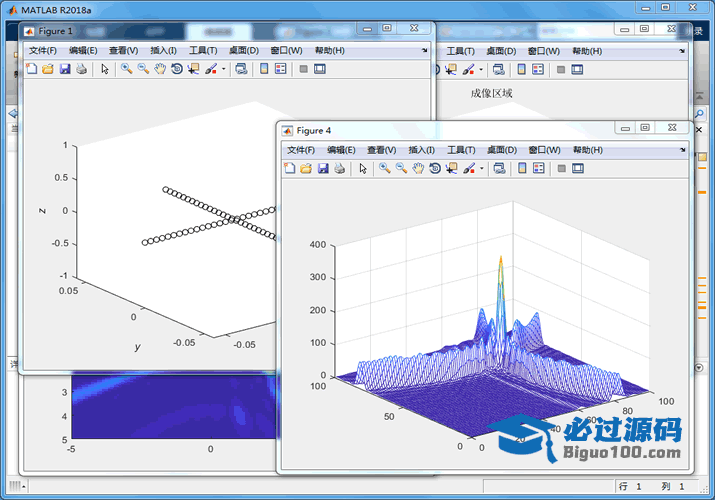Open 窗口(W) menu in Figure 4
715x500 pixels.
pos(544,150)
